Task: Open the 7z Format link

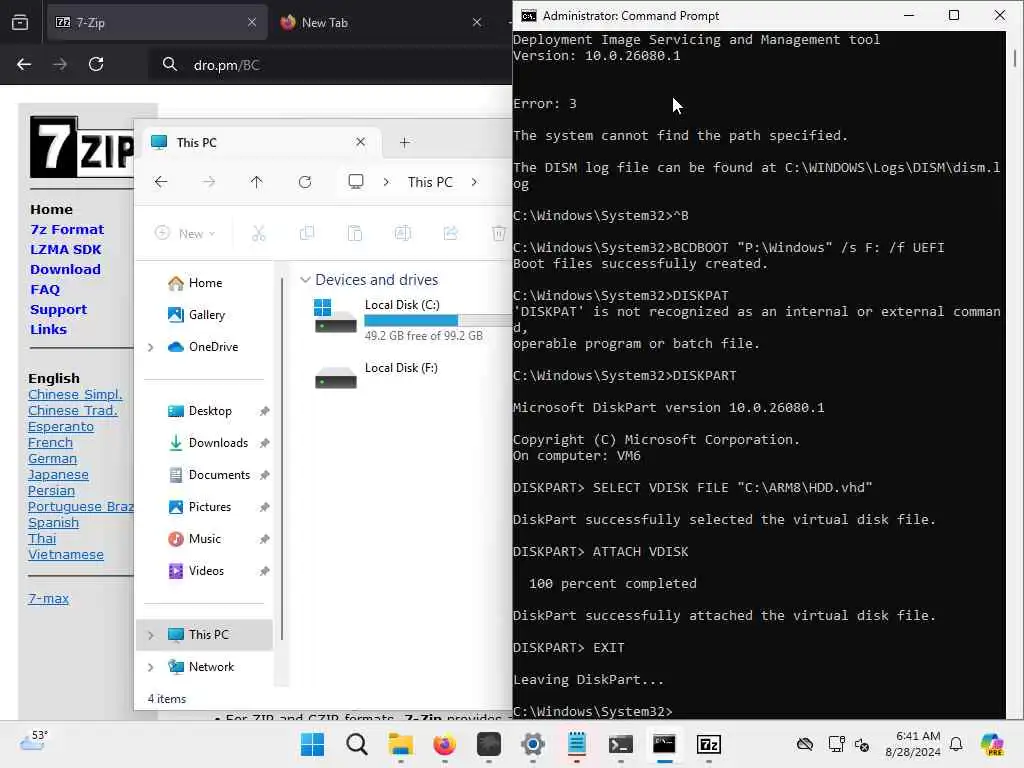Action: [x=67, y=229]
